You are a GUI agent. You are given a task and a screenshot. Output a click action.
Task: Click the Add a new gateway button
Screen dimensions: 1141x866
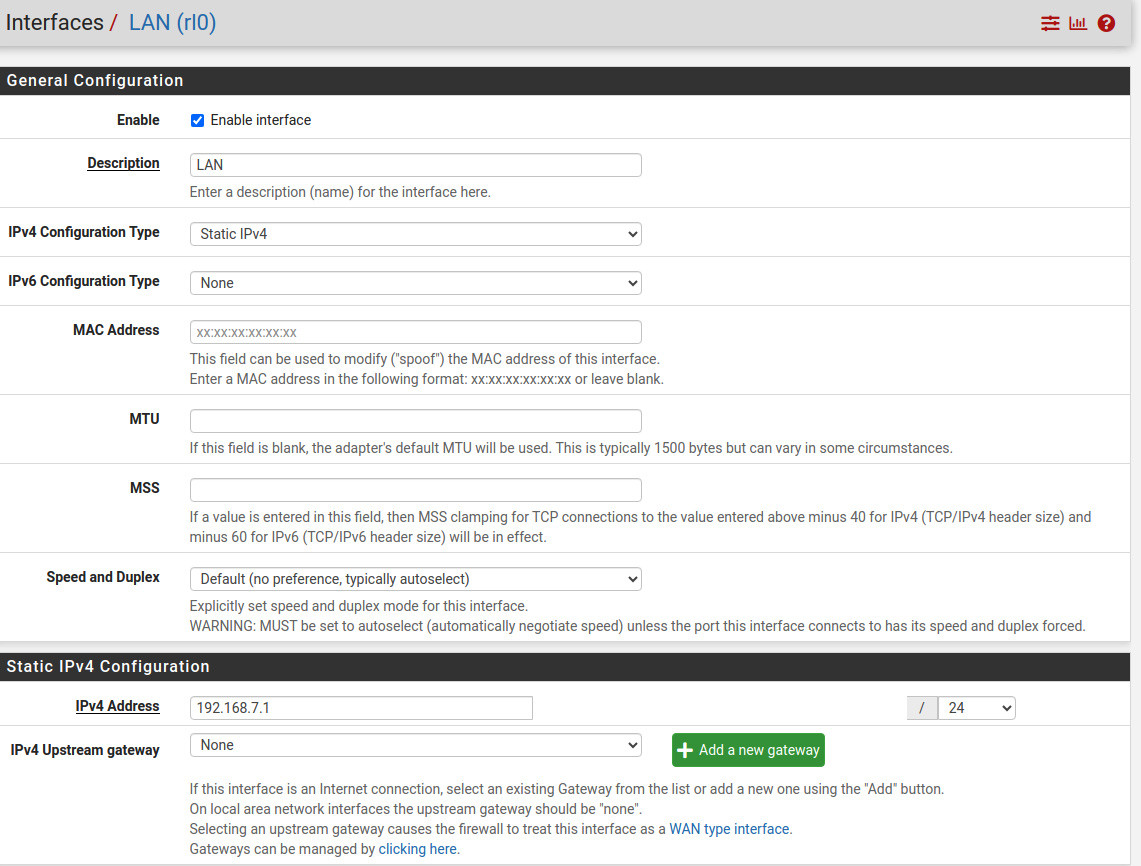748,750
